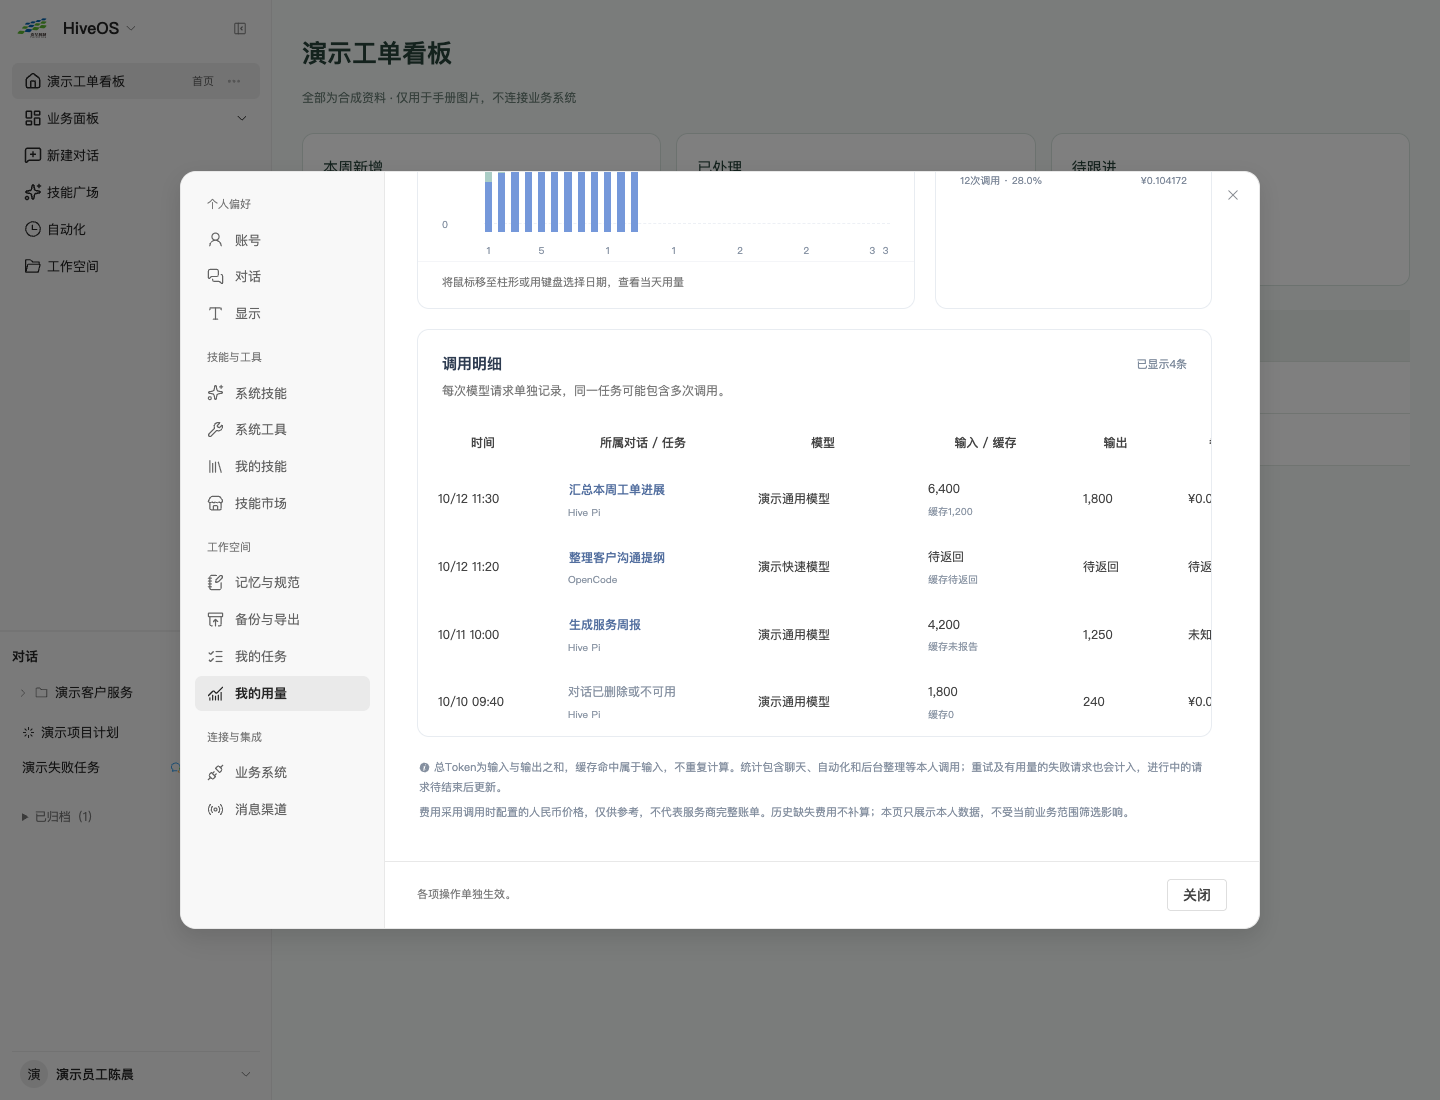Open 显示 settings
Image resolution: width=1440 pixels, height=1100 pixels.
click(x=282, y=314)
